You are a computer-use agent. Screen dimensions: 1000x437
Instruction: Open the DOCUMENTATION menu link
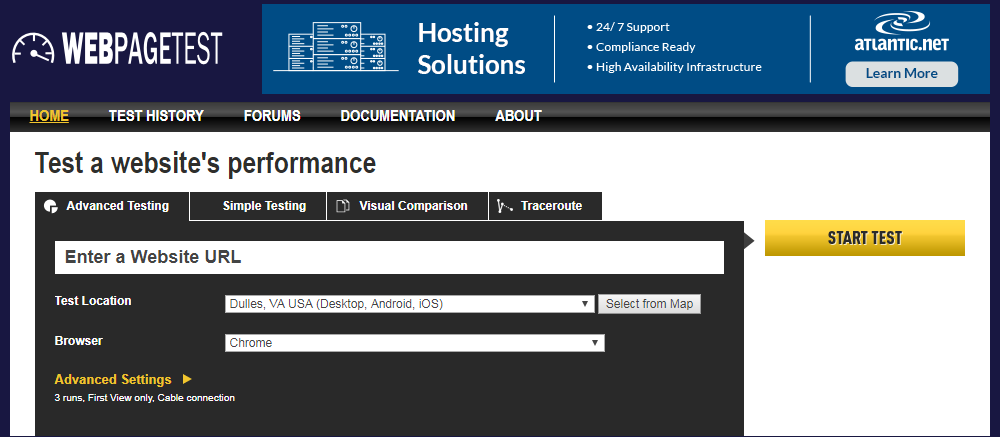[398, 116]
